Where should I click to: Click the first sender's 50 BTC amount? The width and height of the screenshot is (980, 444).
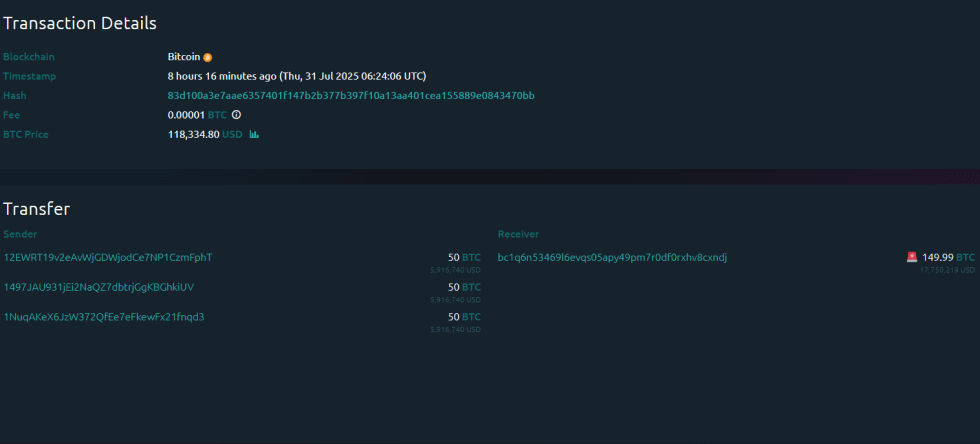464,258
